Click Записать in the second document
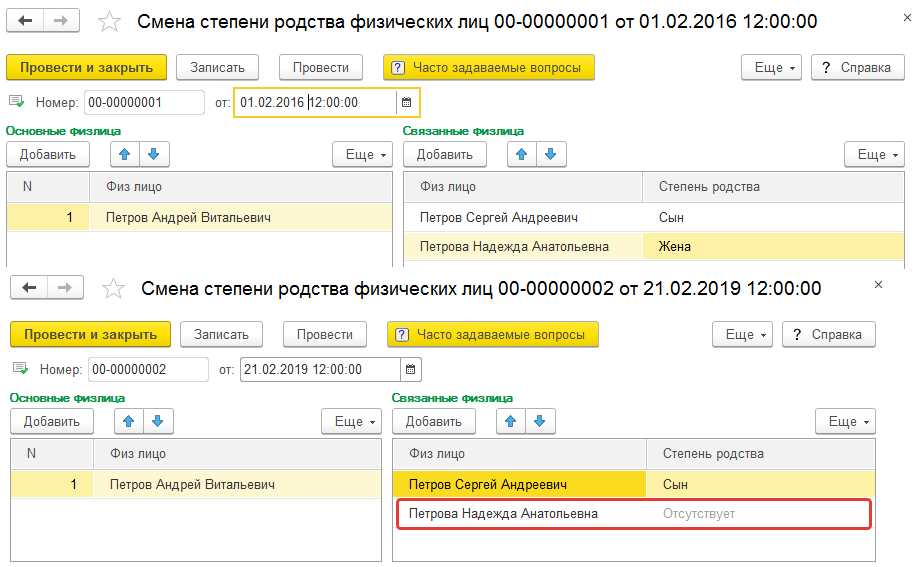917x567 pixels. point(221,334)
